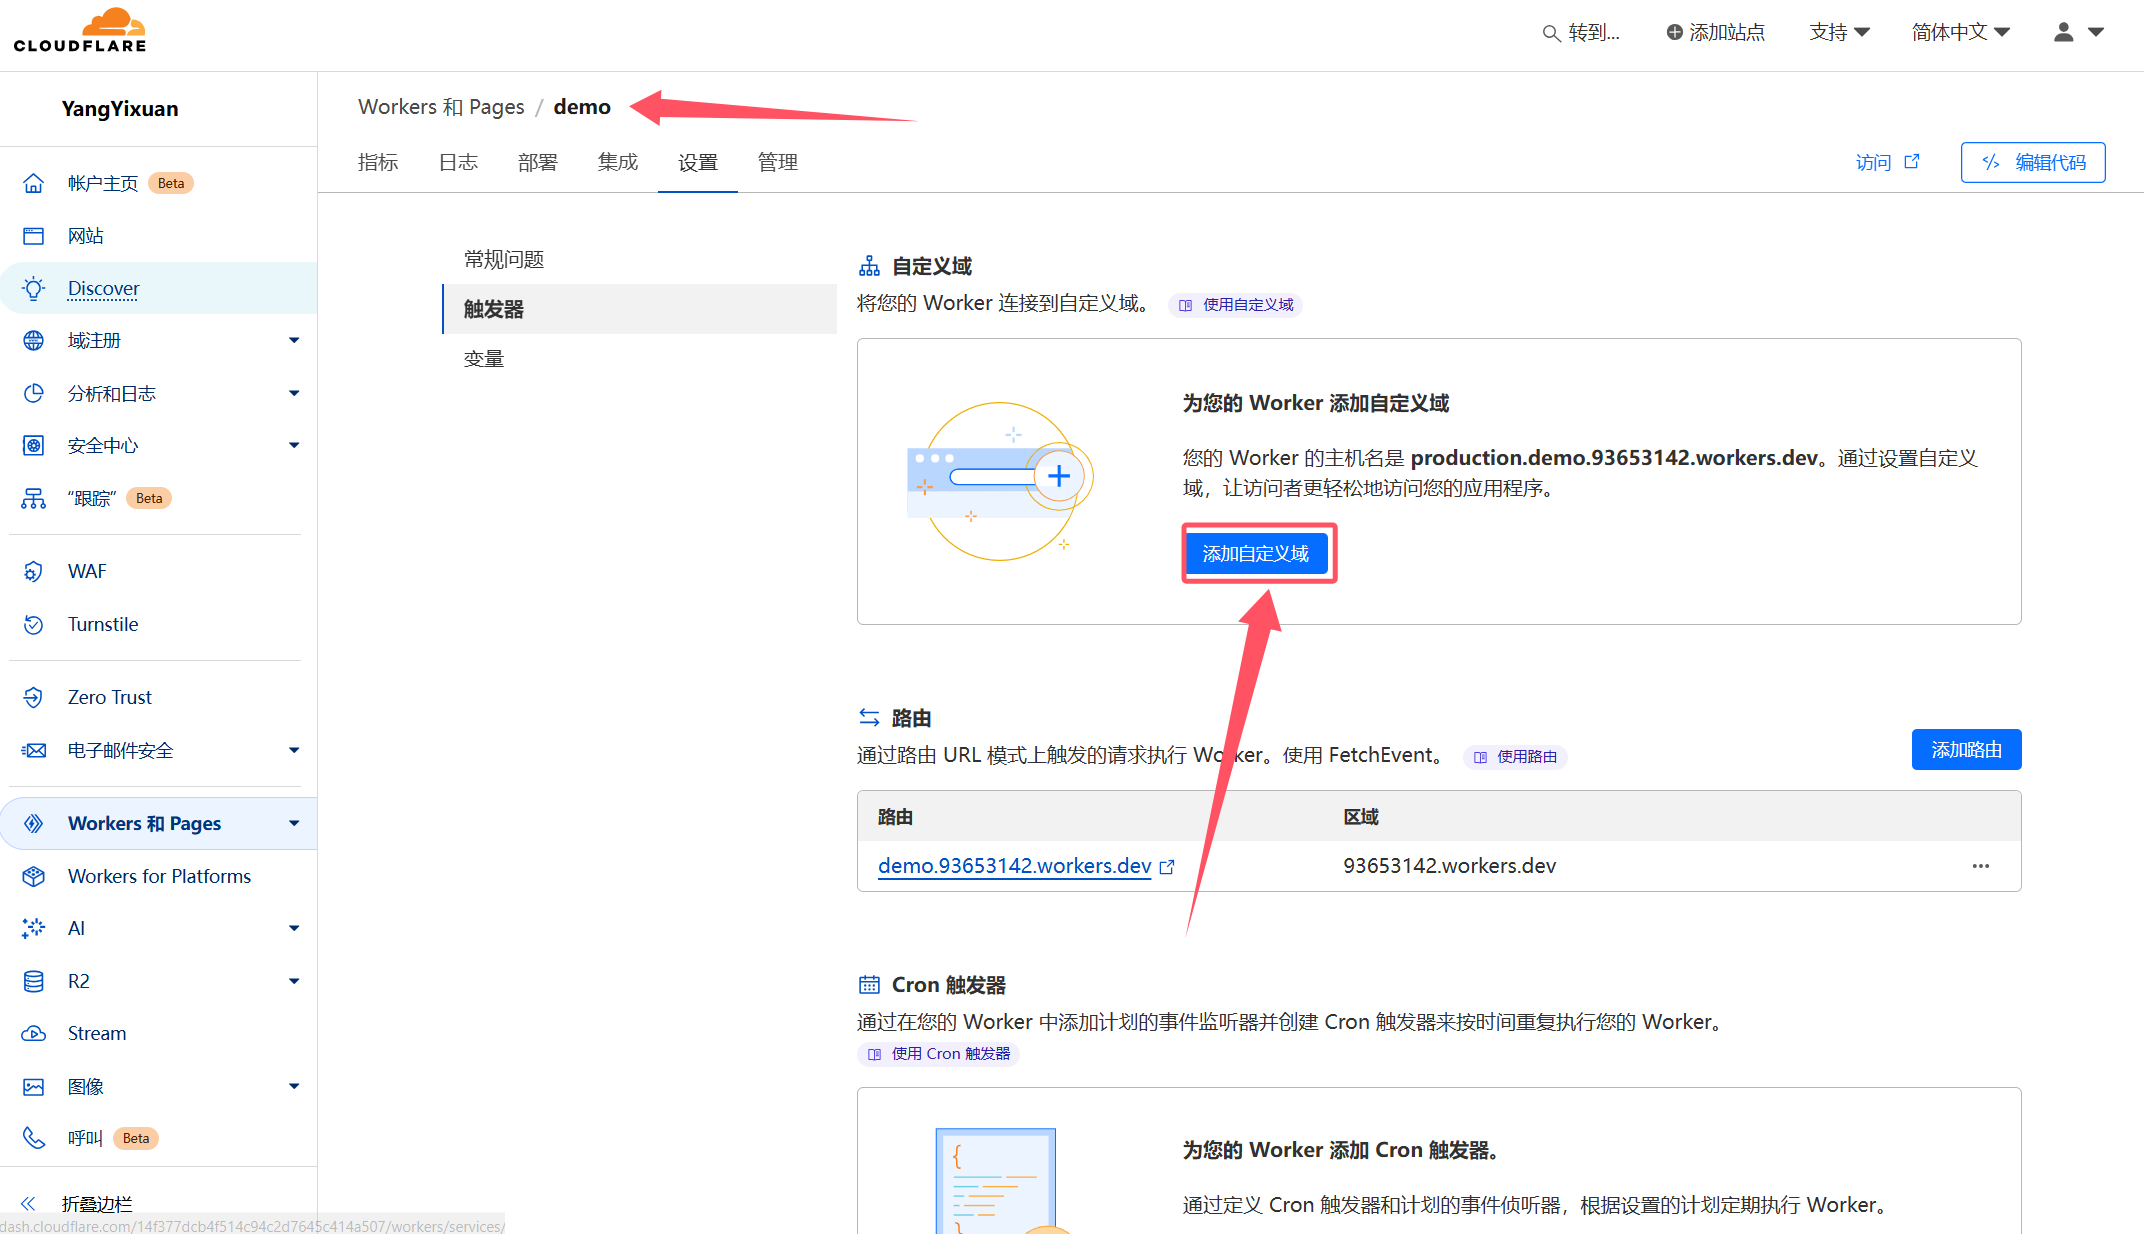Expand the 分析和日志 sidebar section
The height and width of the screenshot is (1234, 2144).
pos(294,393)
